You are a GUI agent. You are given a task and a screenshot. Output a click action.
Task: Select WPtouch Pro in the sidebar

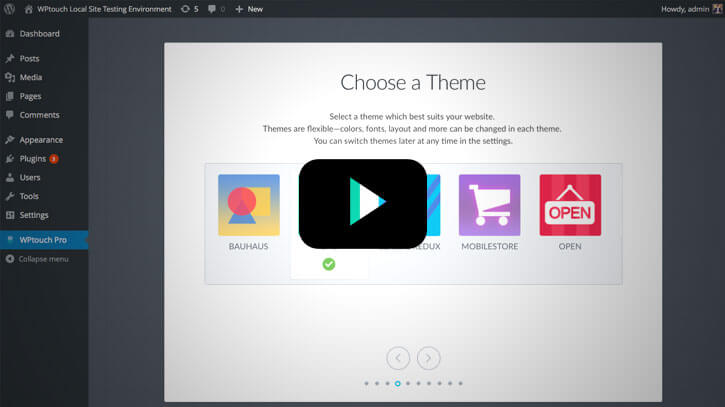click(x=43, y=240)
